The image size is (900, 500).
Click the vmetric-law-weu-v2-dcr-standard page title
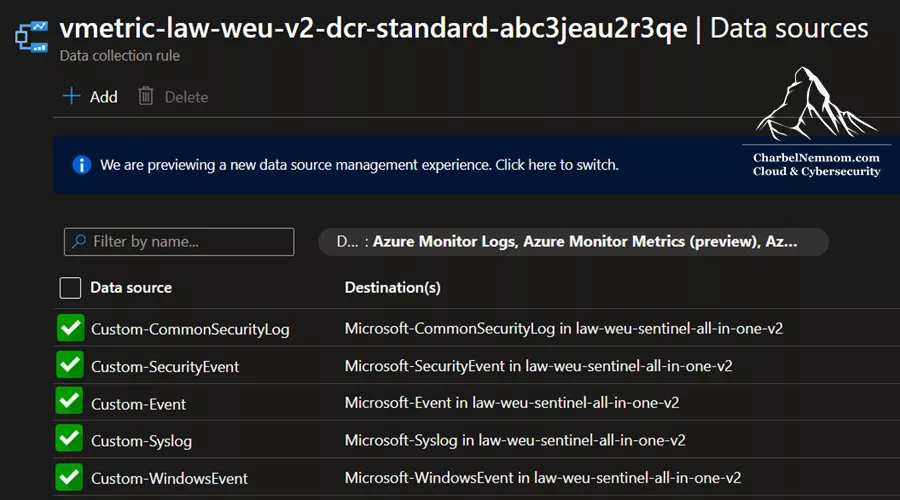tap(373, 29)
